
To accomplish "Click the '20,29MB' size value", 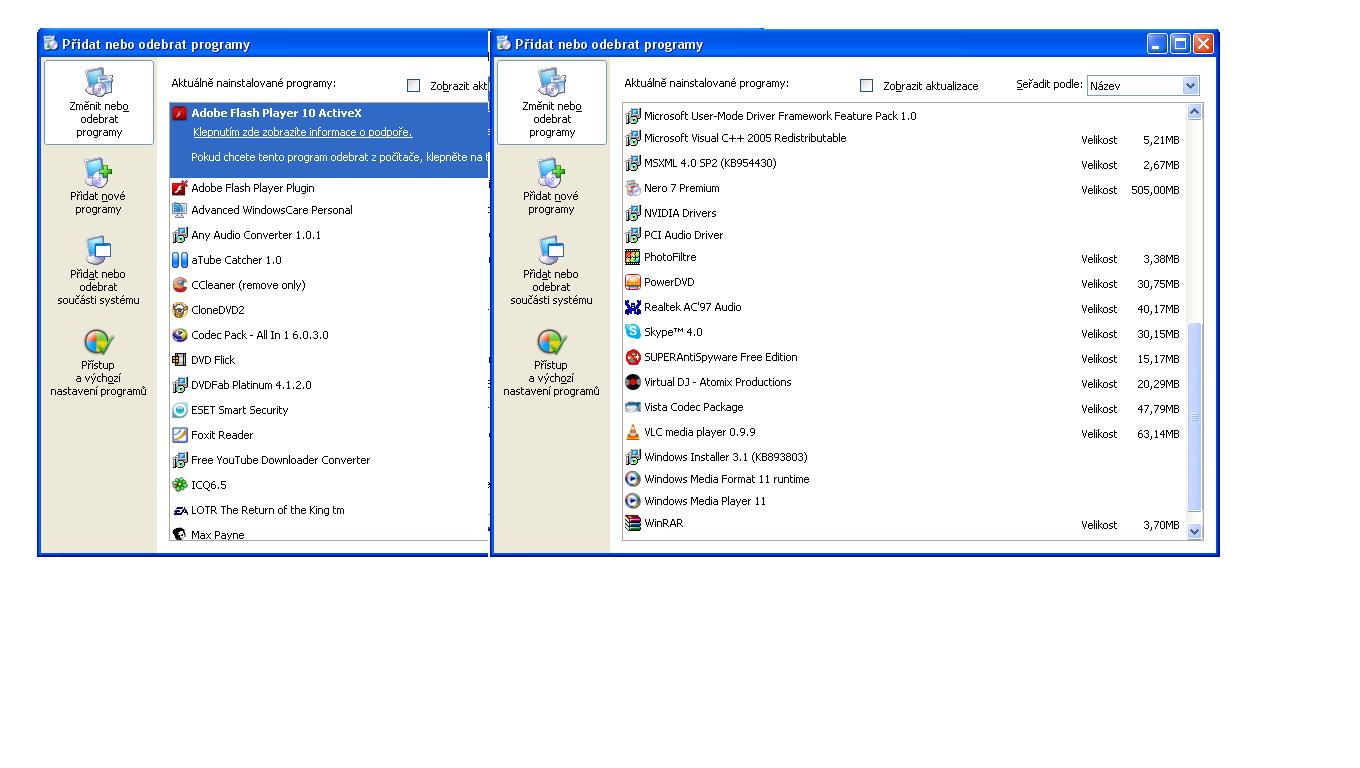I will [x=1158, y=384].
